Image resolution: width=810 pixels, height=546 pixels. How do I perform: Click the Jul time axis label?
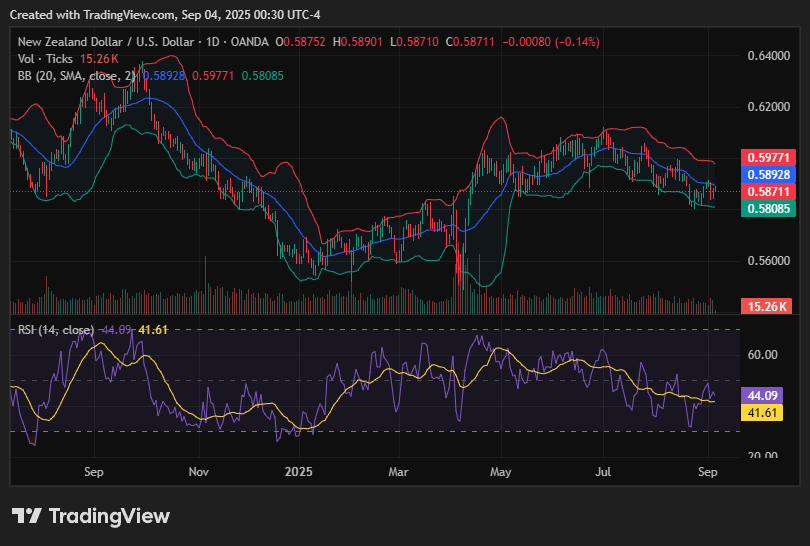pyautogui.click(x=603, y=472)
